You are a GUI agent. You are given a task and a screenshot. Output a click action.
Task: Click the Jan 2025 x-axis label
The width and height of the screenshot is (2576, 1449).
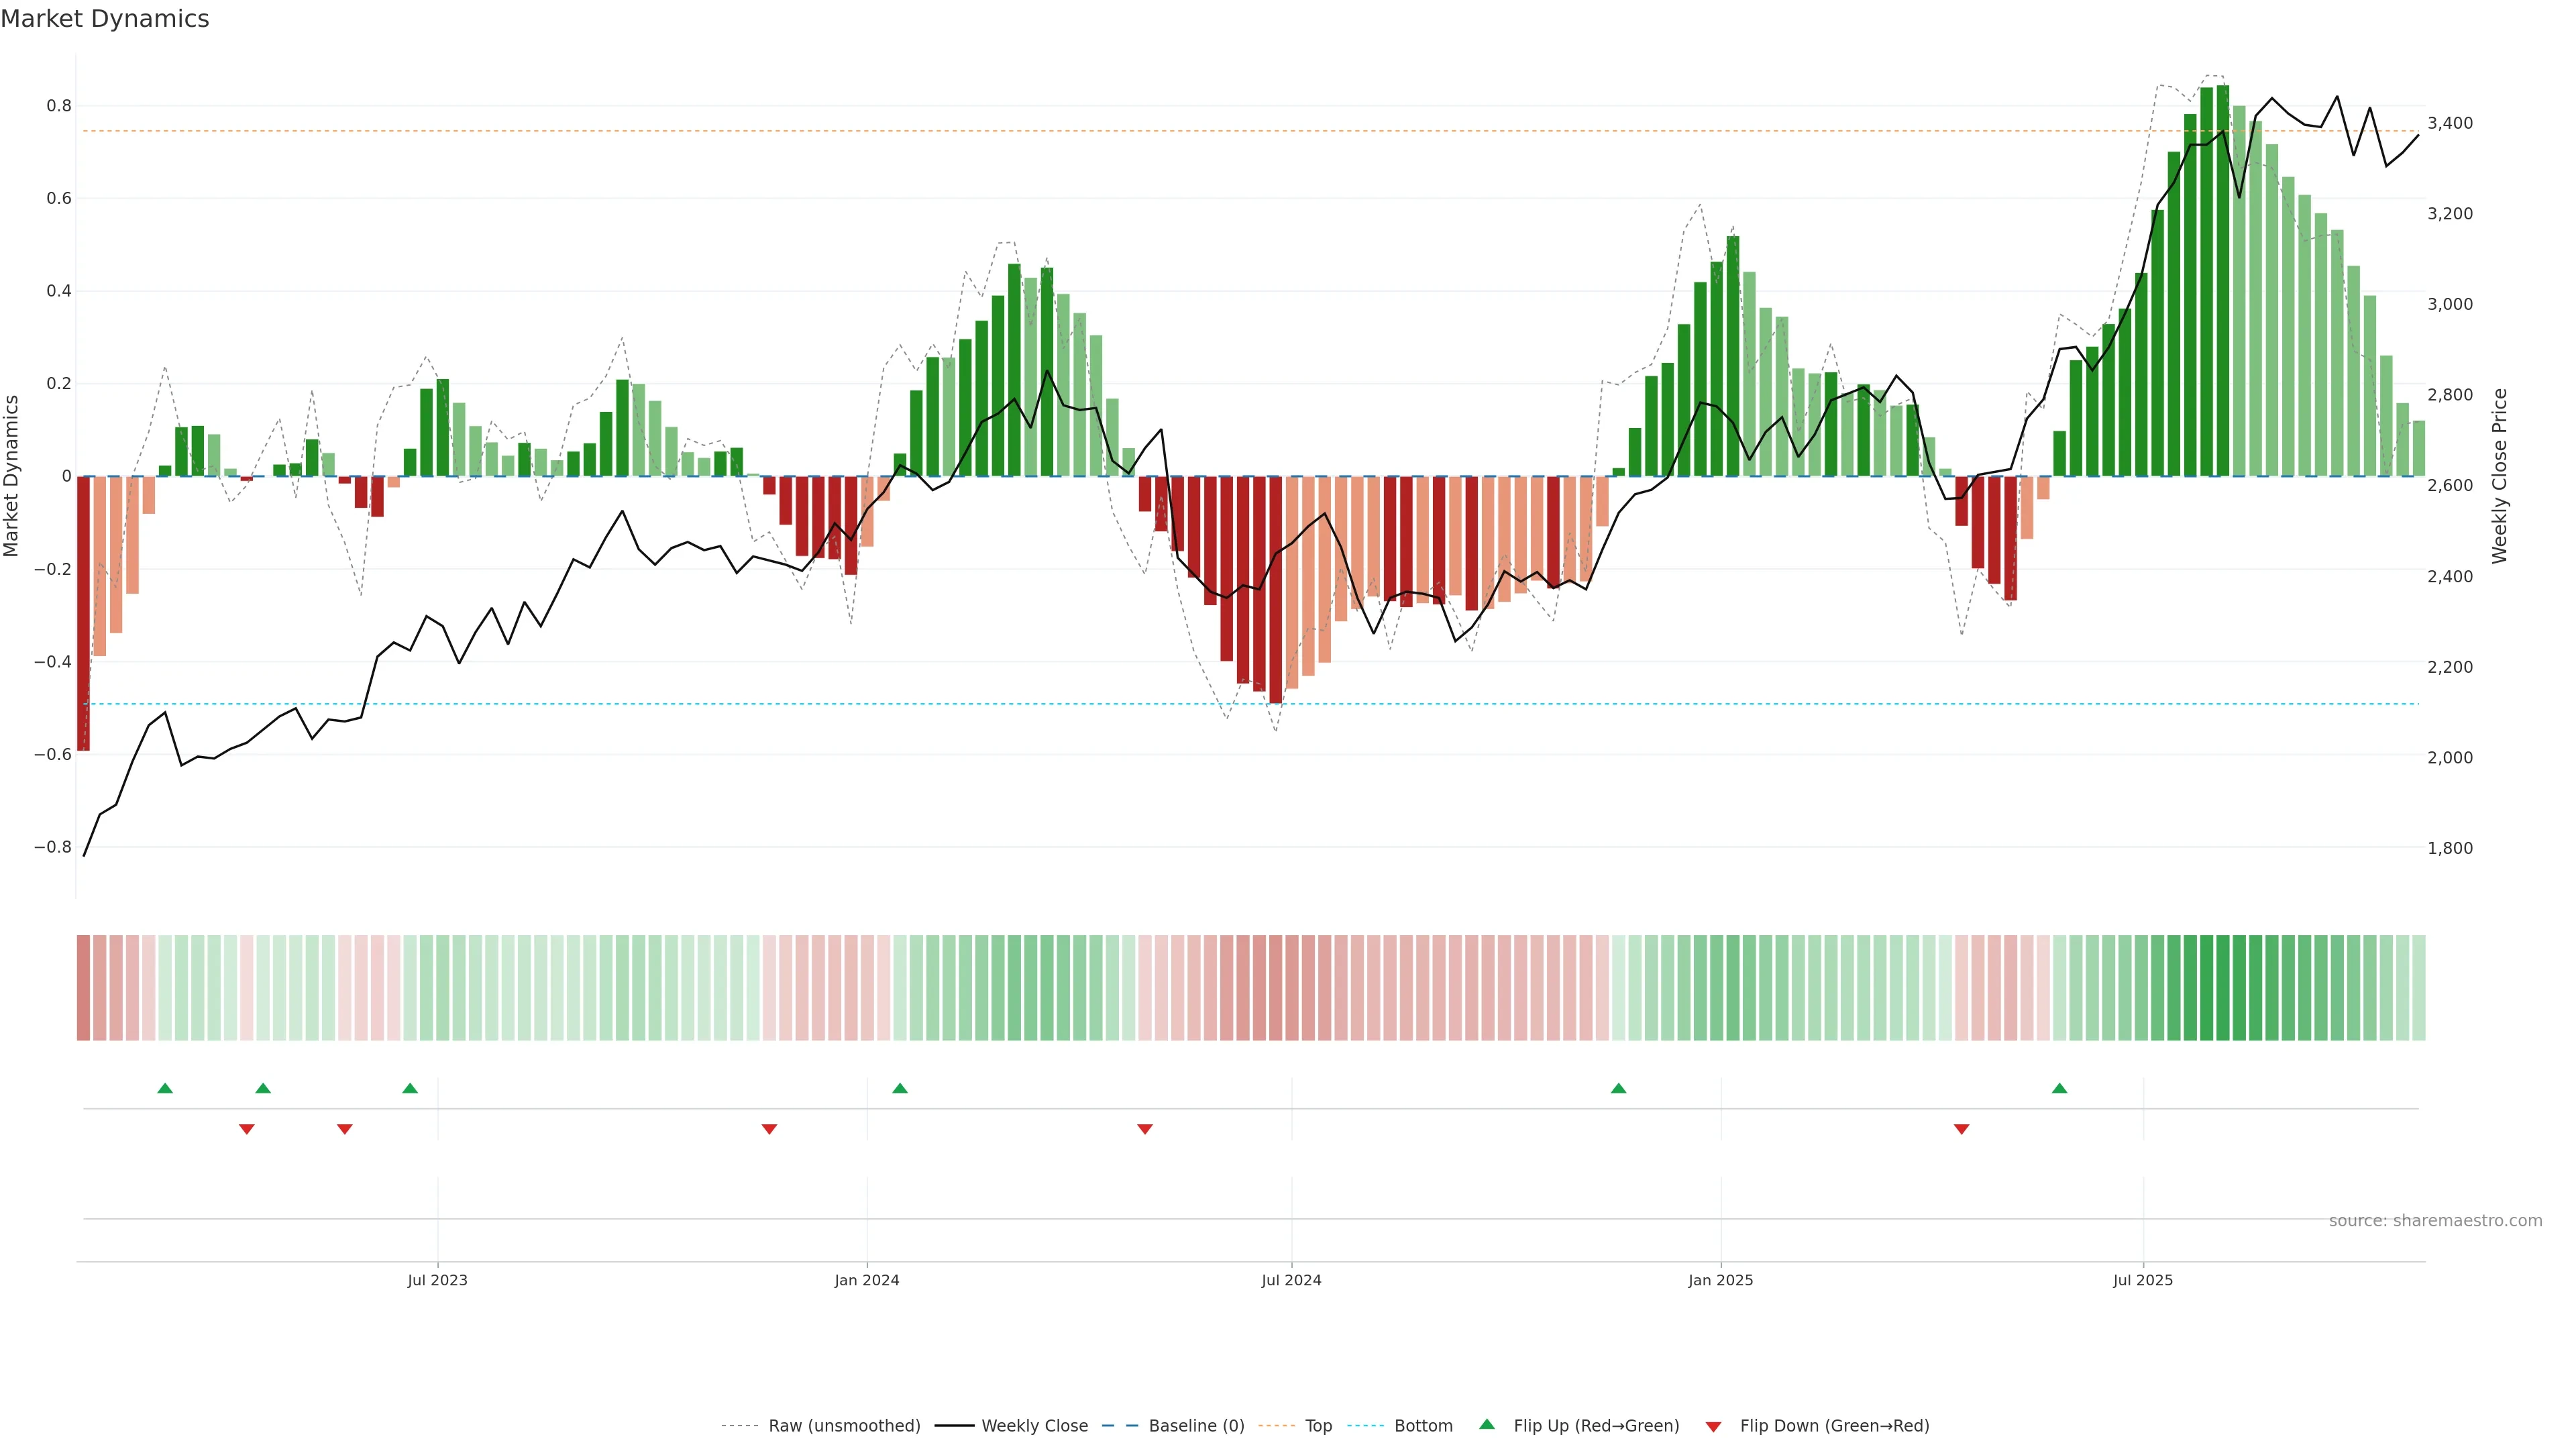pyautogui.click(x=1720, y=1280)
